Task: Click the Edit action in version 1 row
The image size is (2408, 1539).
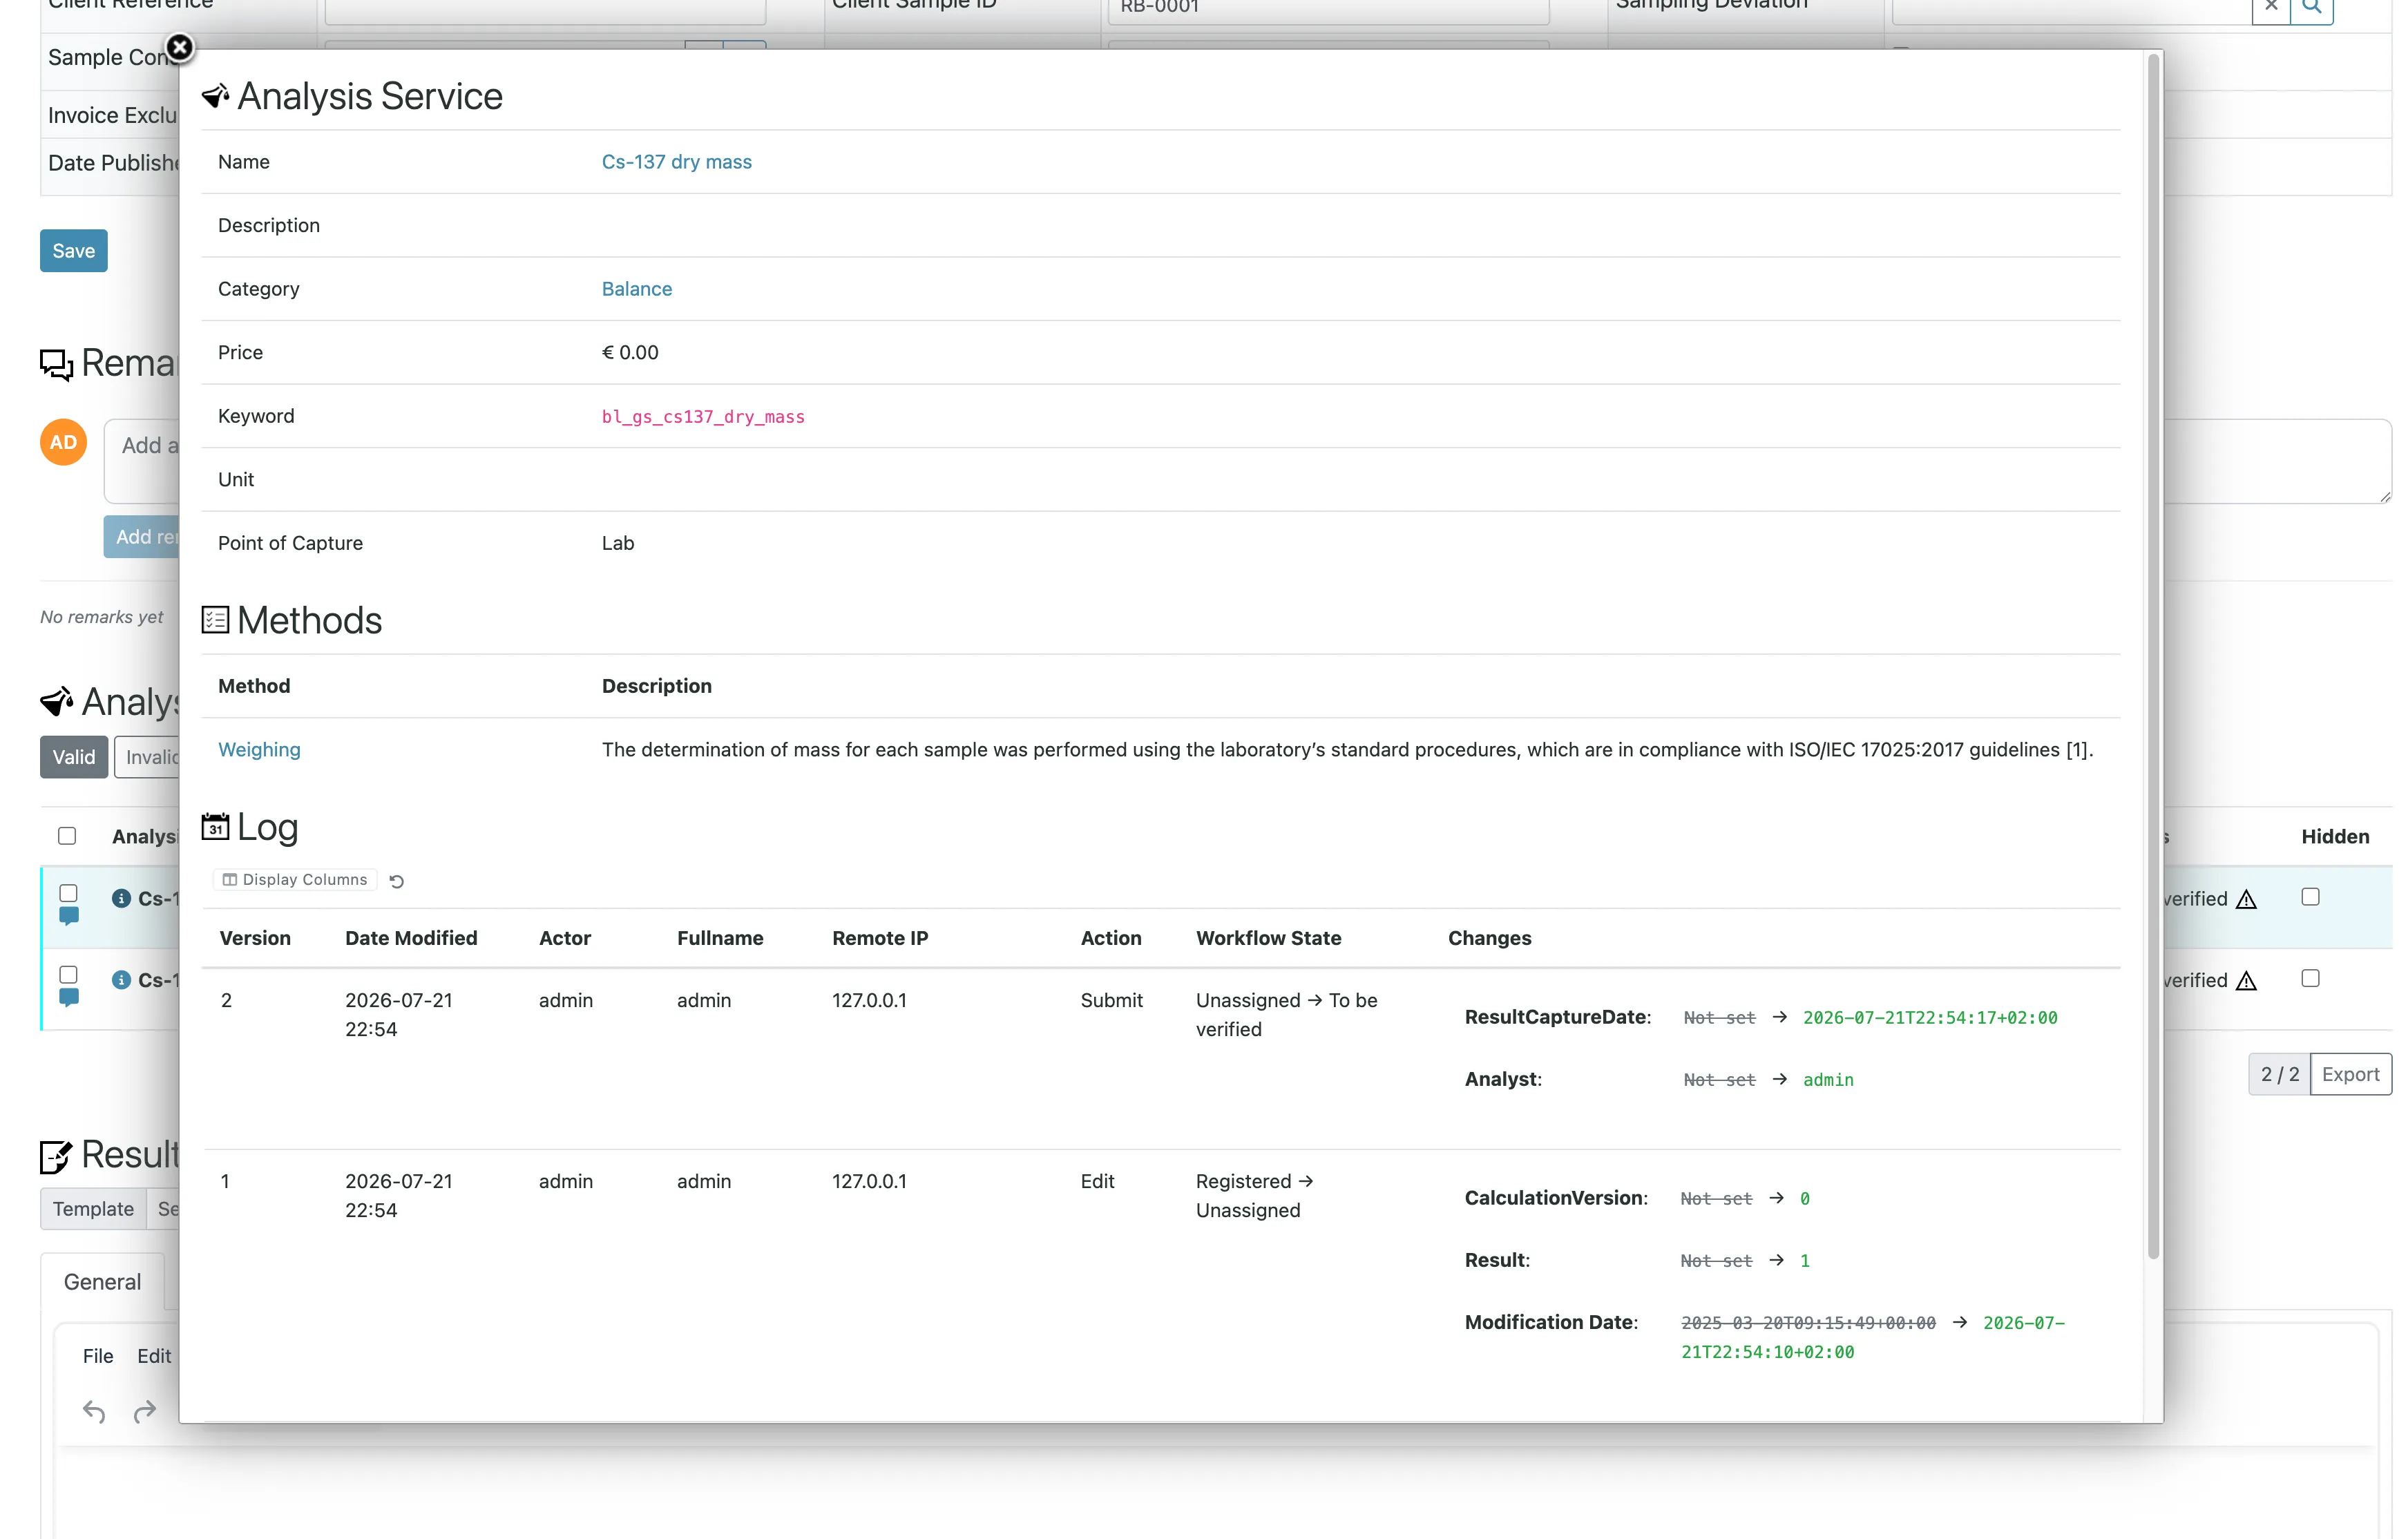Action: [1097, 1181]
